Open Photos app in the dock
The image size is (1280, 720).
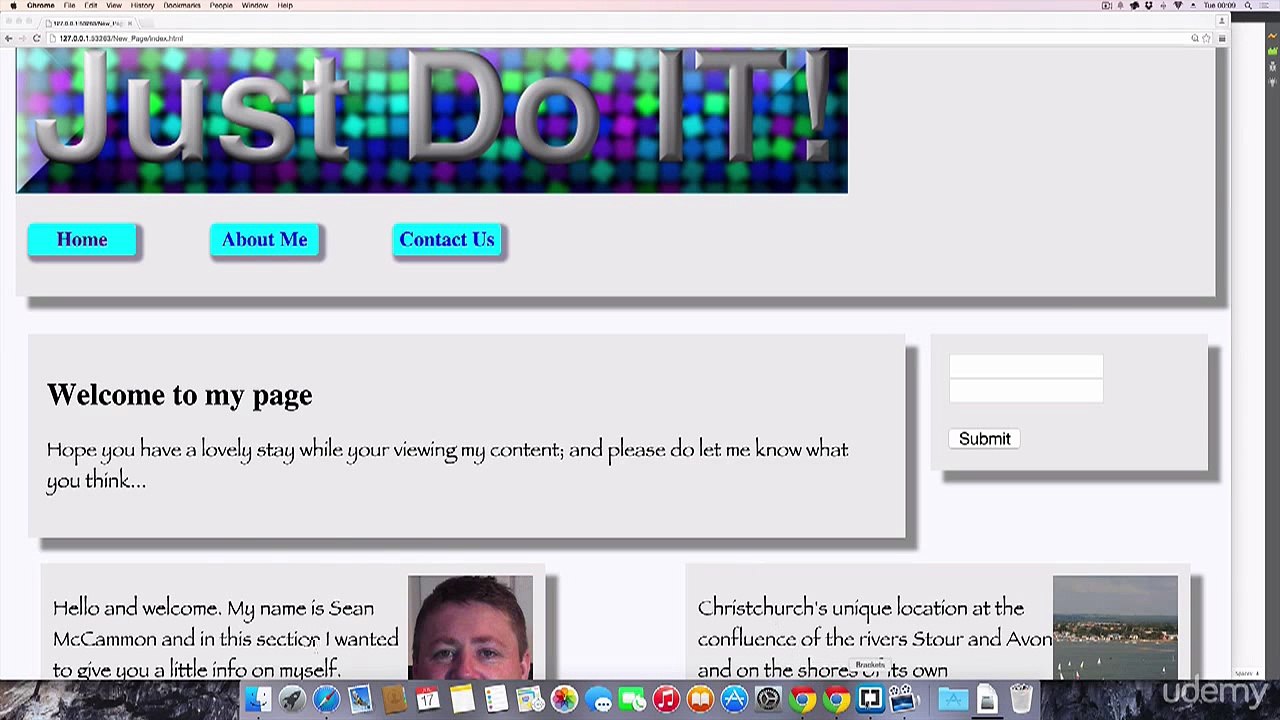(x=564, y=699)
